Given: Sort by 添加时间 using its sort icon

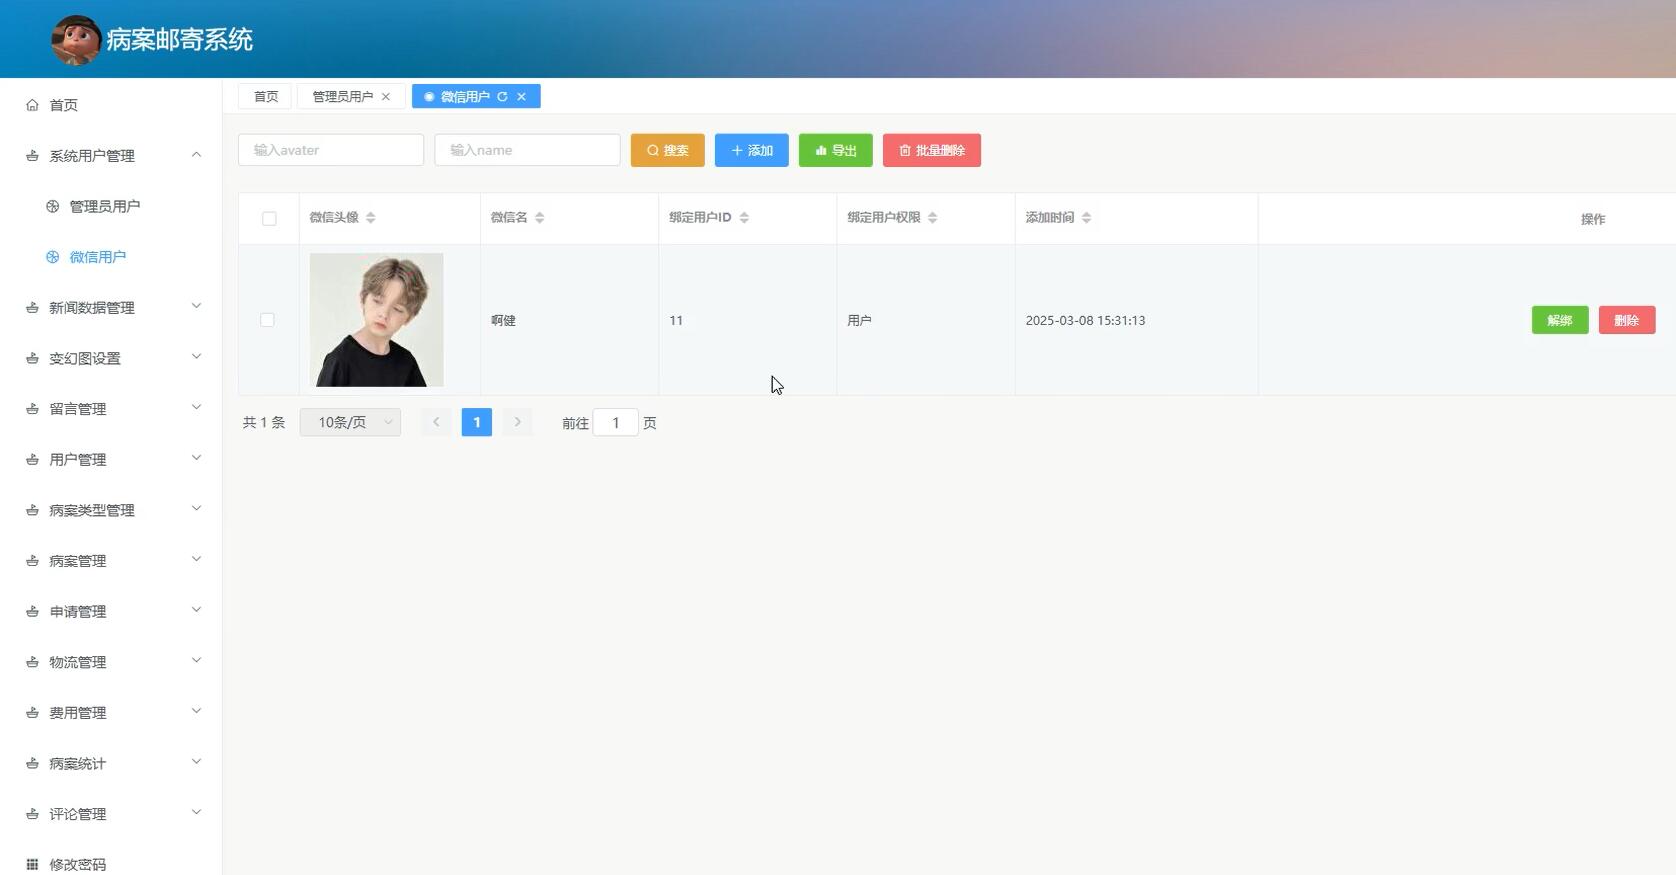Looking at the screenshot, I should point(1086,218).
